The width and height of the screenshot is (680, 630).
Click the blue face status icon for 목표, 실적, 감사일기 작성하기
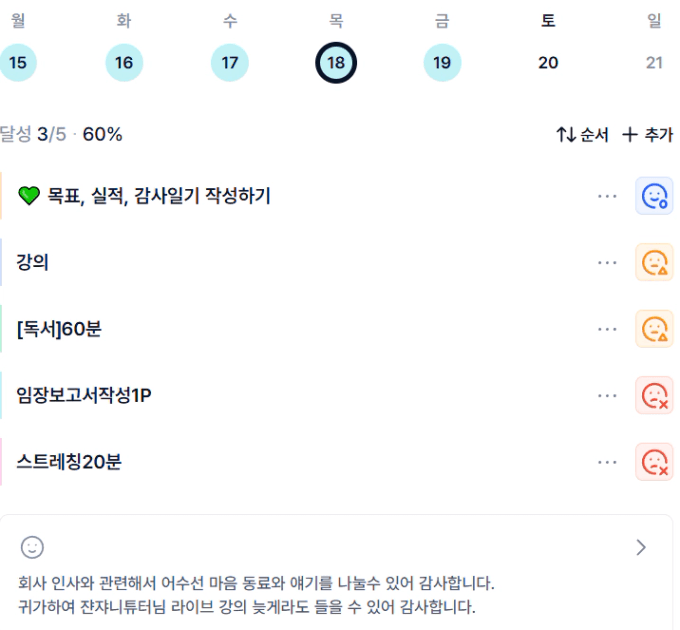[x=654, y=196]
